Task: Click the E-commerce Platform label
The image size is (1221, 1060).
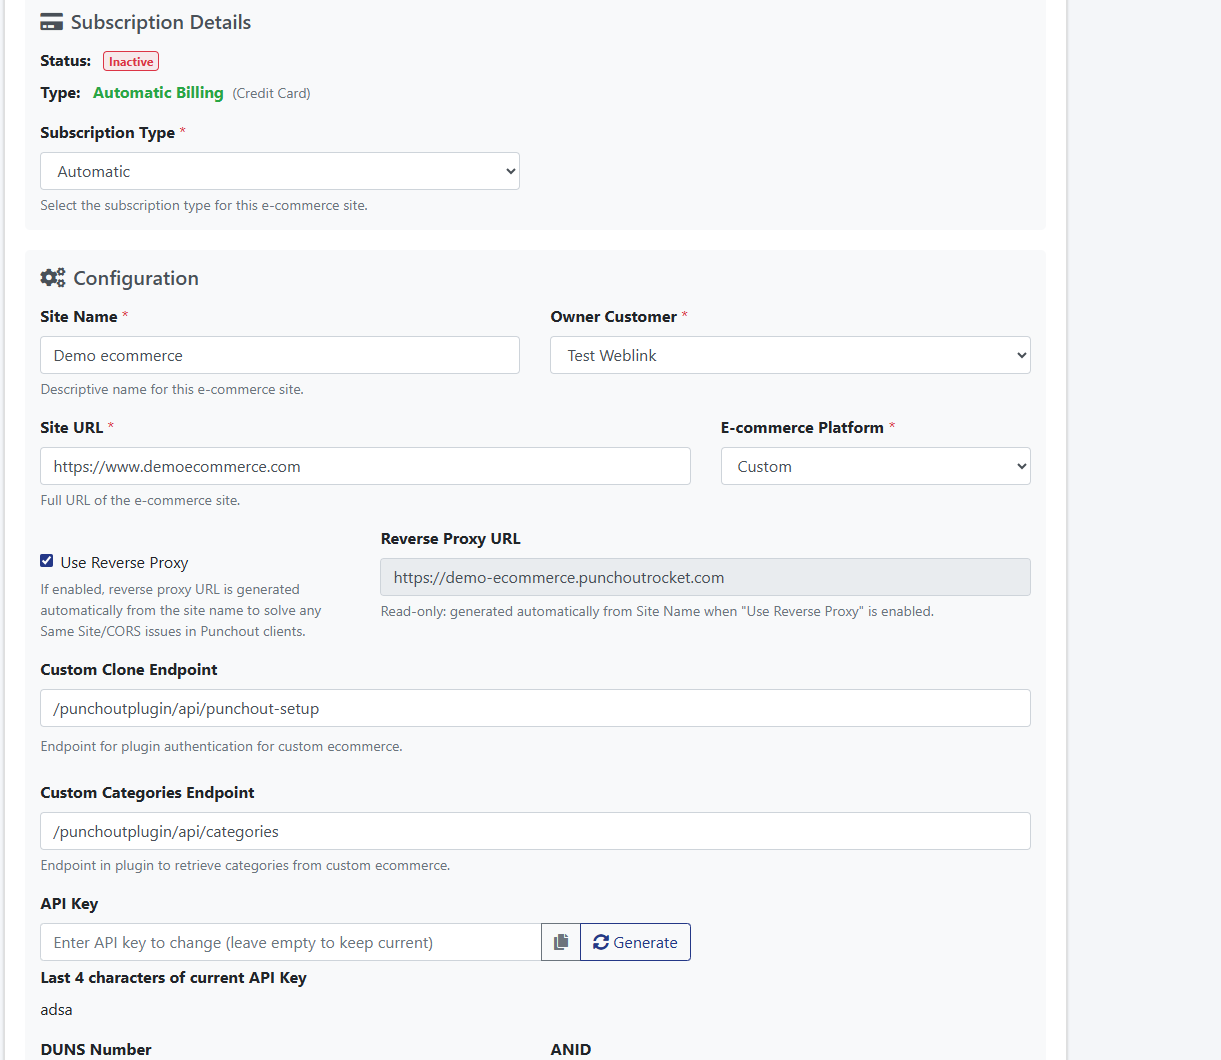Action: click(802, 427)
